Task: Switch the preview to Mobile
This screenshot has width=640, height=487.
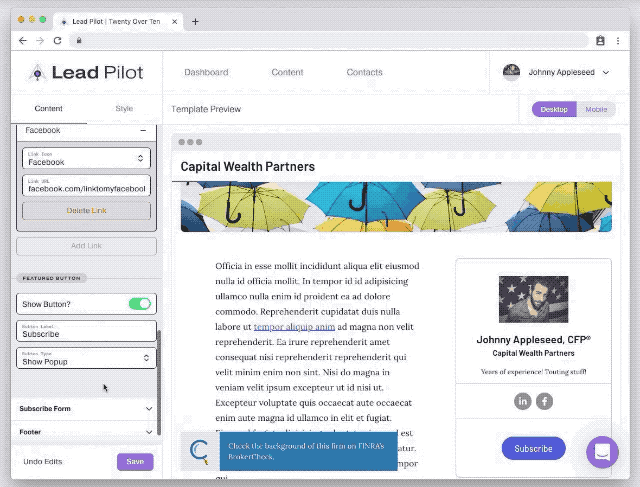Action: coord(596,109)
